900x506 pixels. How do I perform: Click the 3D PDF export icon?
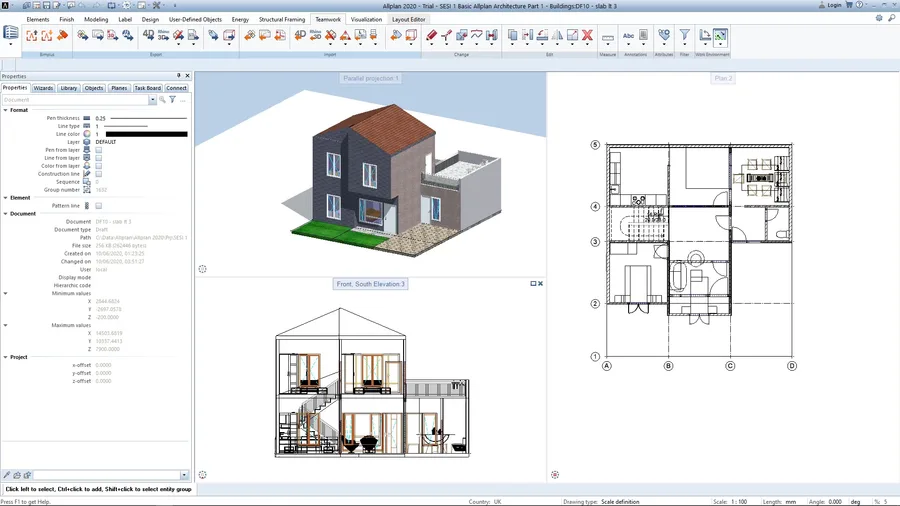tap(112, 36)
